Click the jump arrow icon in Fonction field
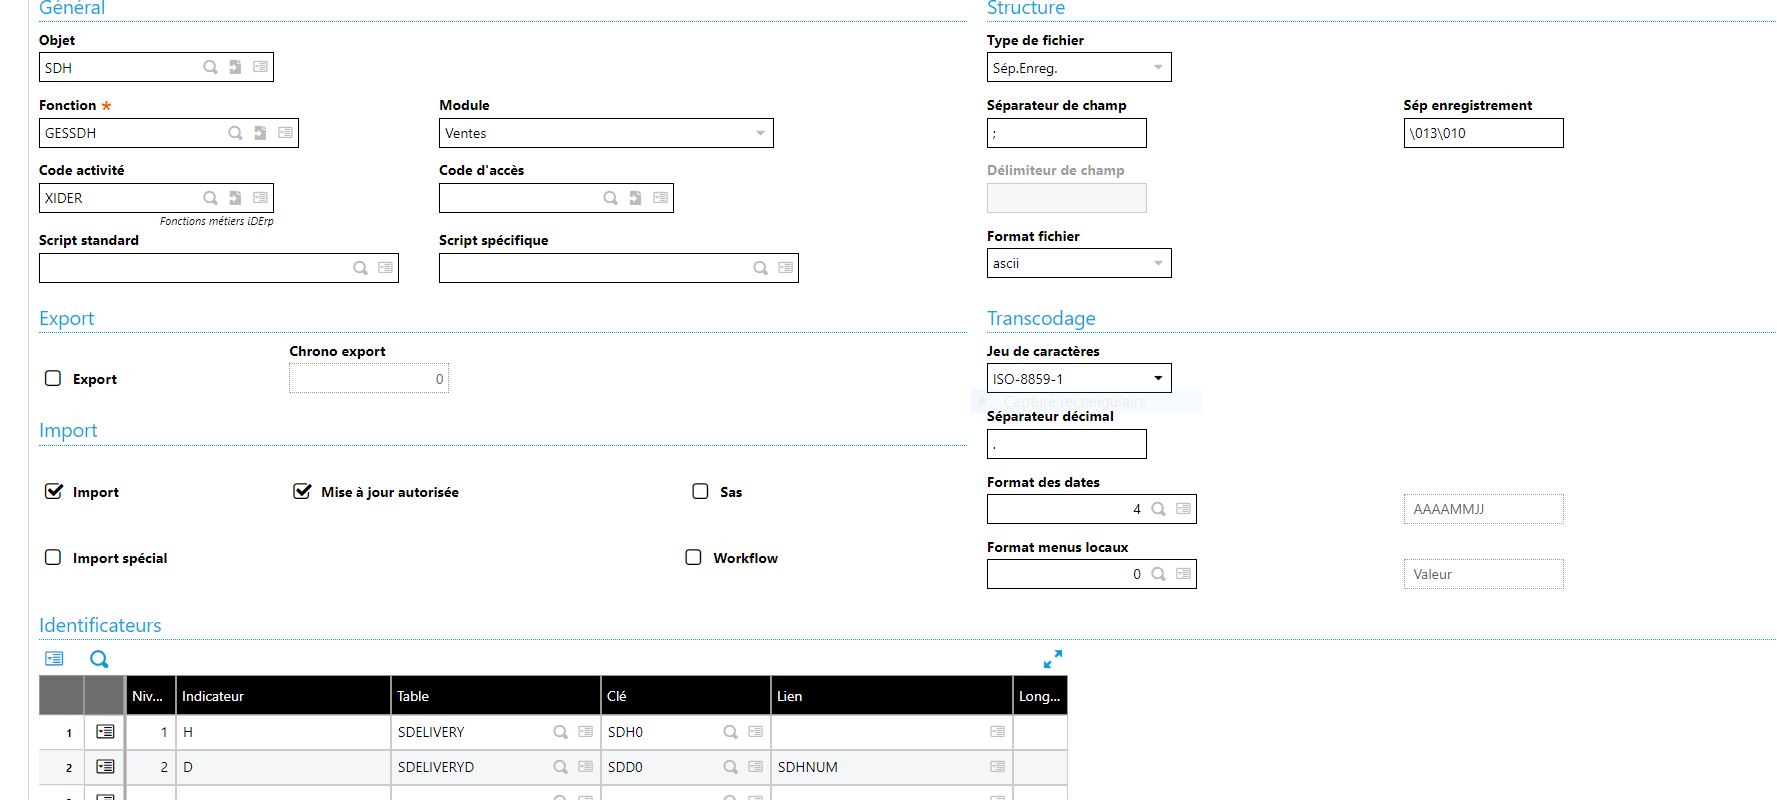The image size is (1777, 800). point(260,132)
